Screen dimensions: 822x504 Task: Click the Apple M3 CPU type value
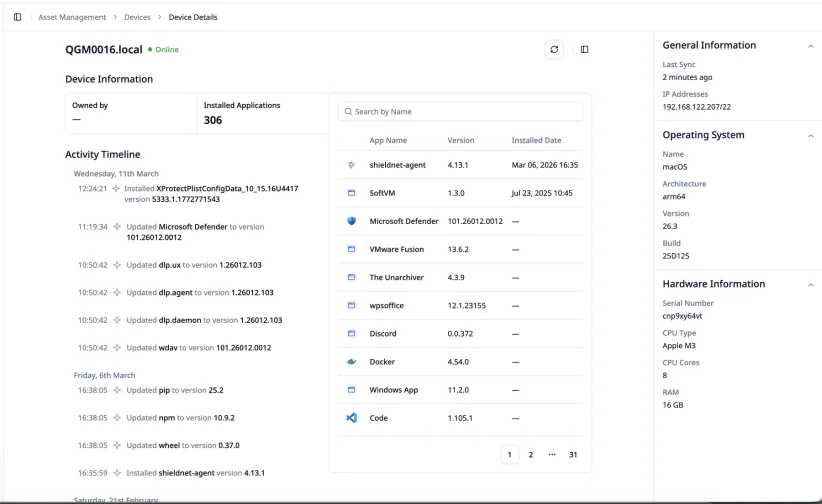679,346
